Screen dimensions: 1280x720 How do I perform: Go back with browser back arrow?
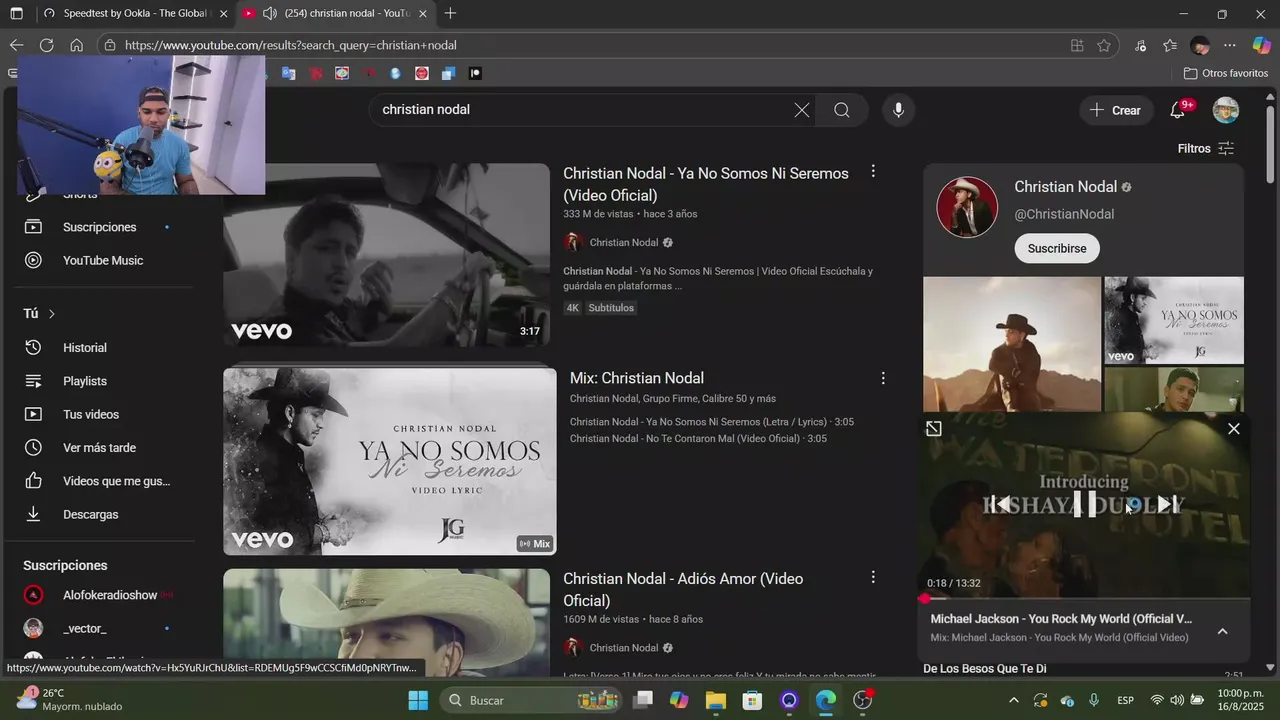pyautogui.click(x=16, y=45)
